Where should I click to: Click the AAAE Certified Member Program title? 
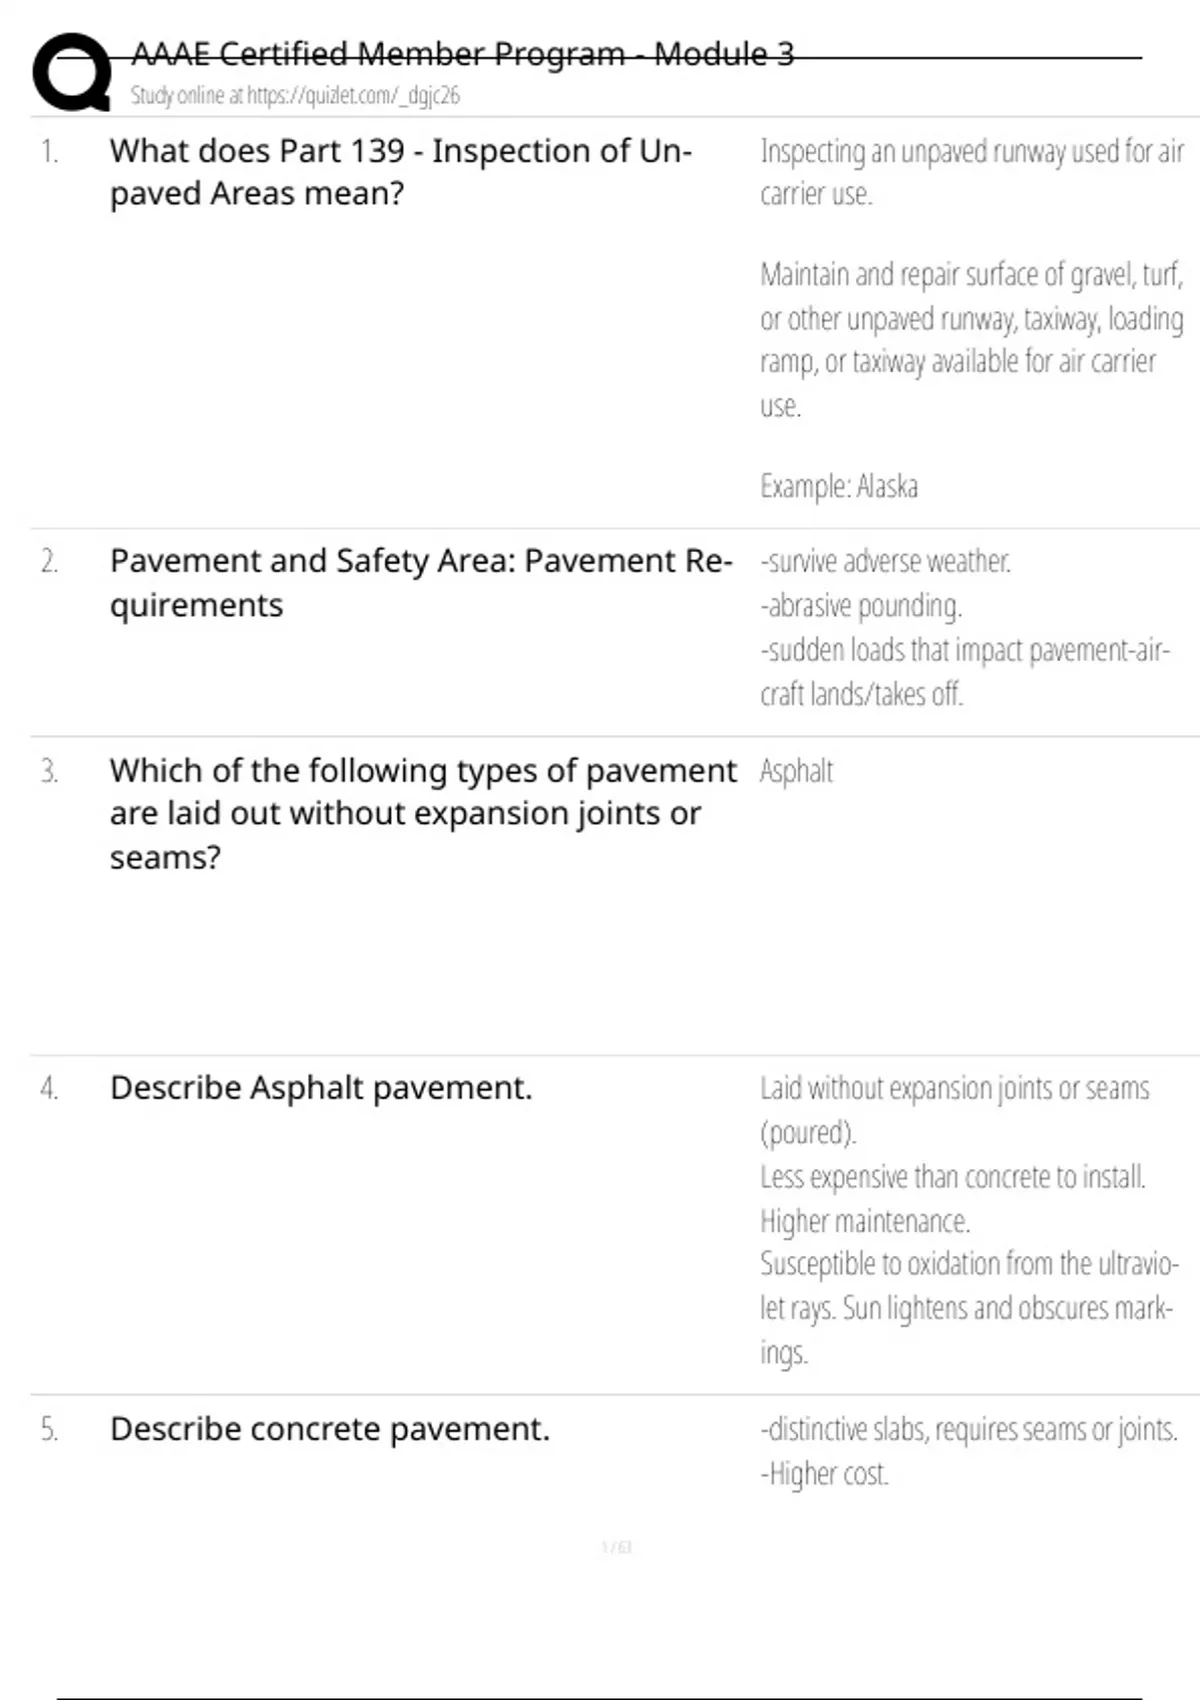[462, 53]
